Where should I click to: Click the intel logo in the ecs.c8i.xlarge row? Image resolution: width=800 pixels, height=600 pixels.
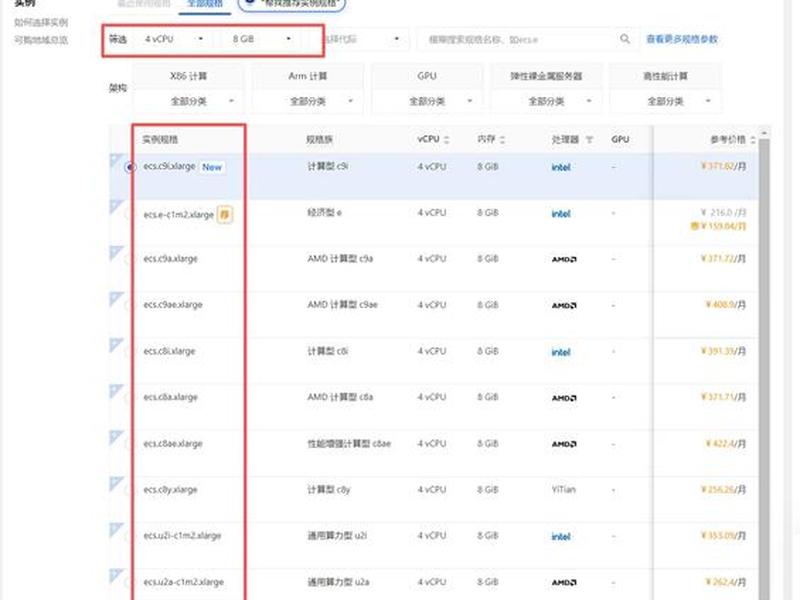pyautogui.click(x=561, y=352)
